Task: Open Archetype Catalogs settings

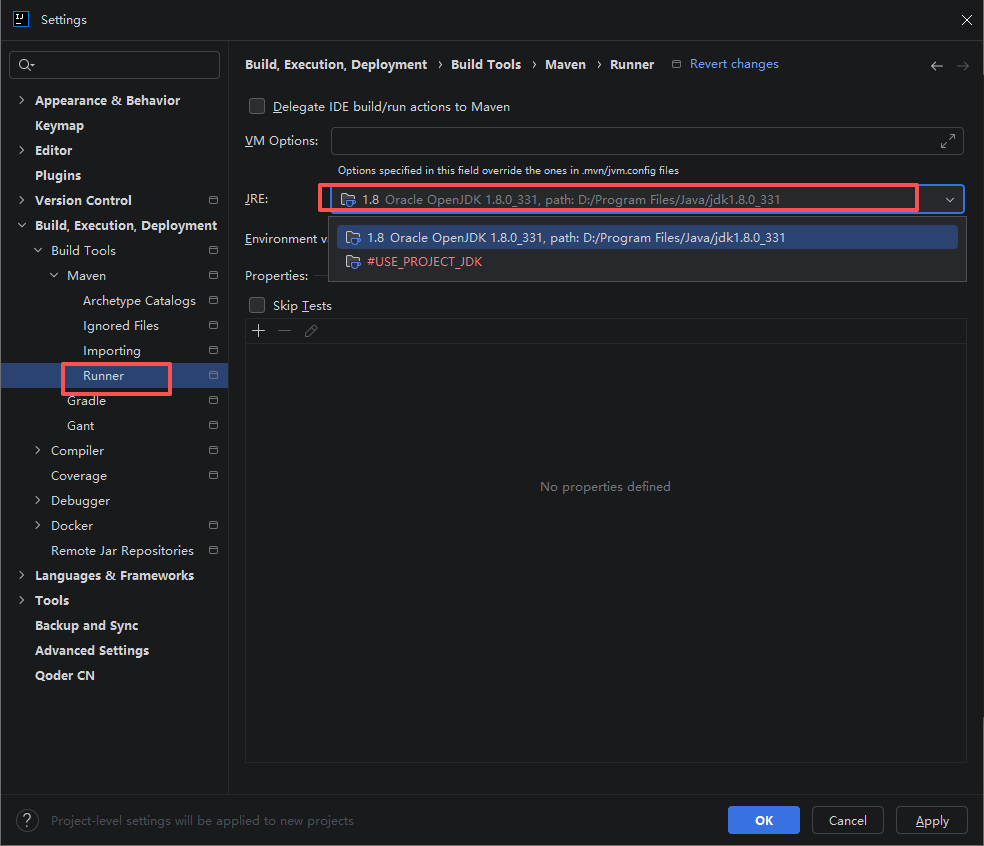Action: point(139,301)
